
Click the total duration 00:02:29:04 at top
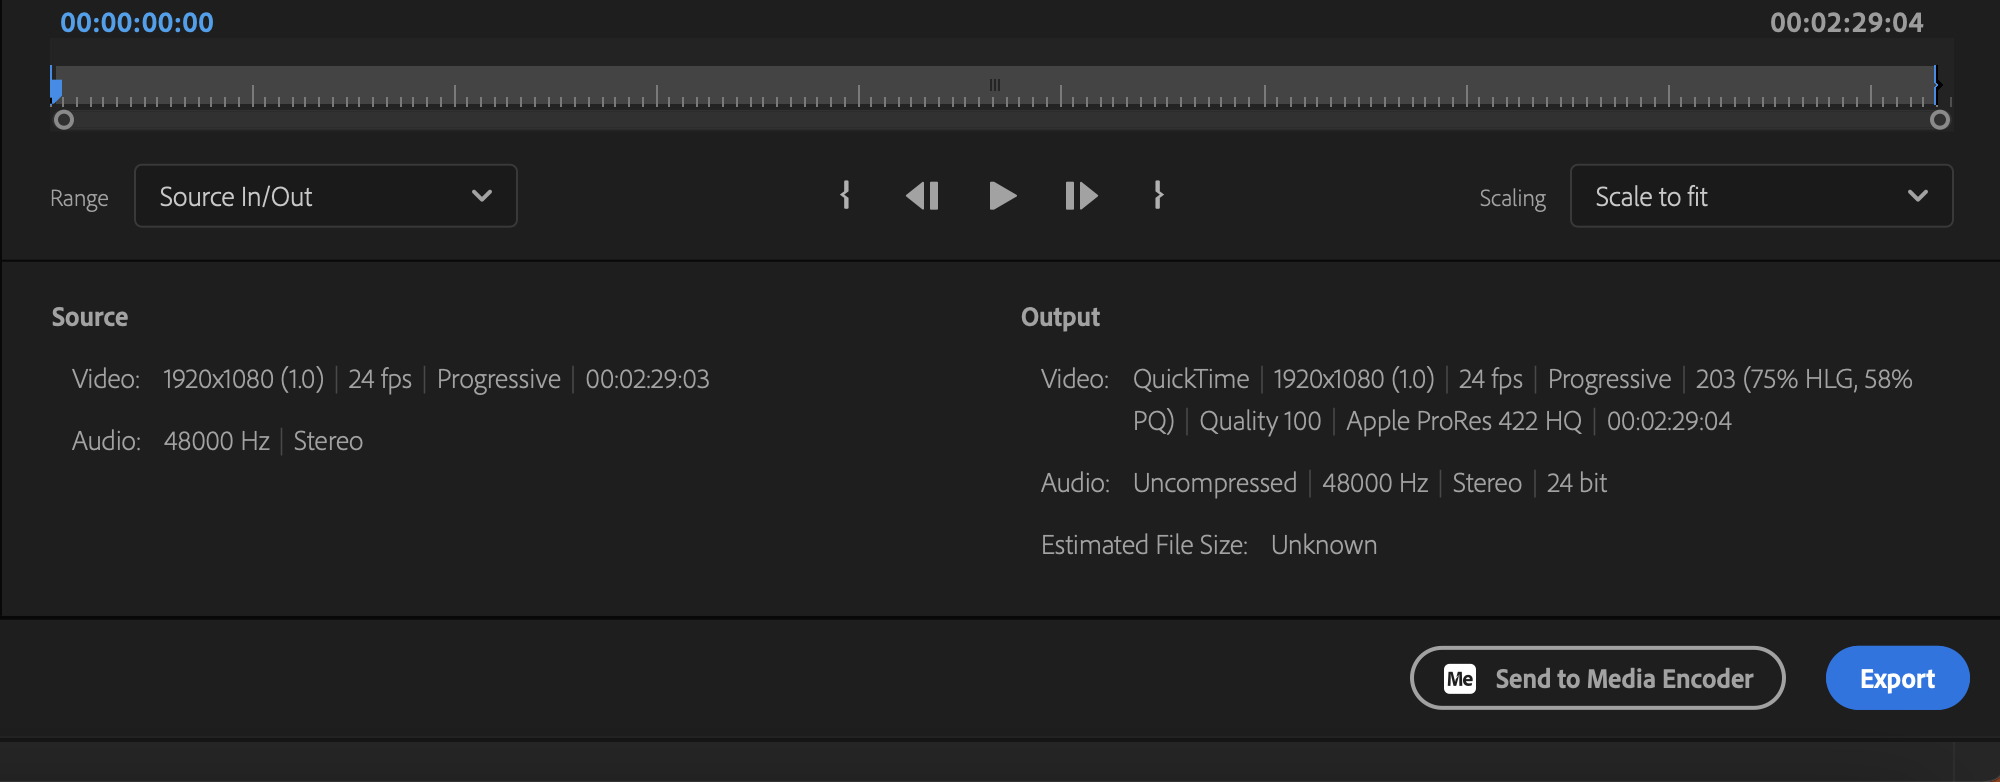1846,23
